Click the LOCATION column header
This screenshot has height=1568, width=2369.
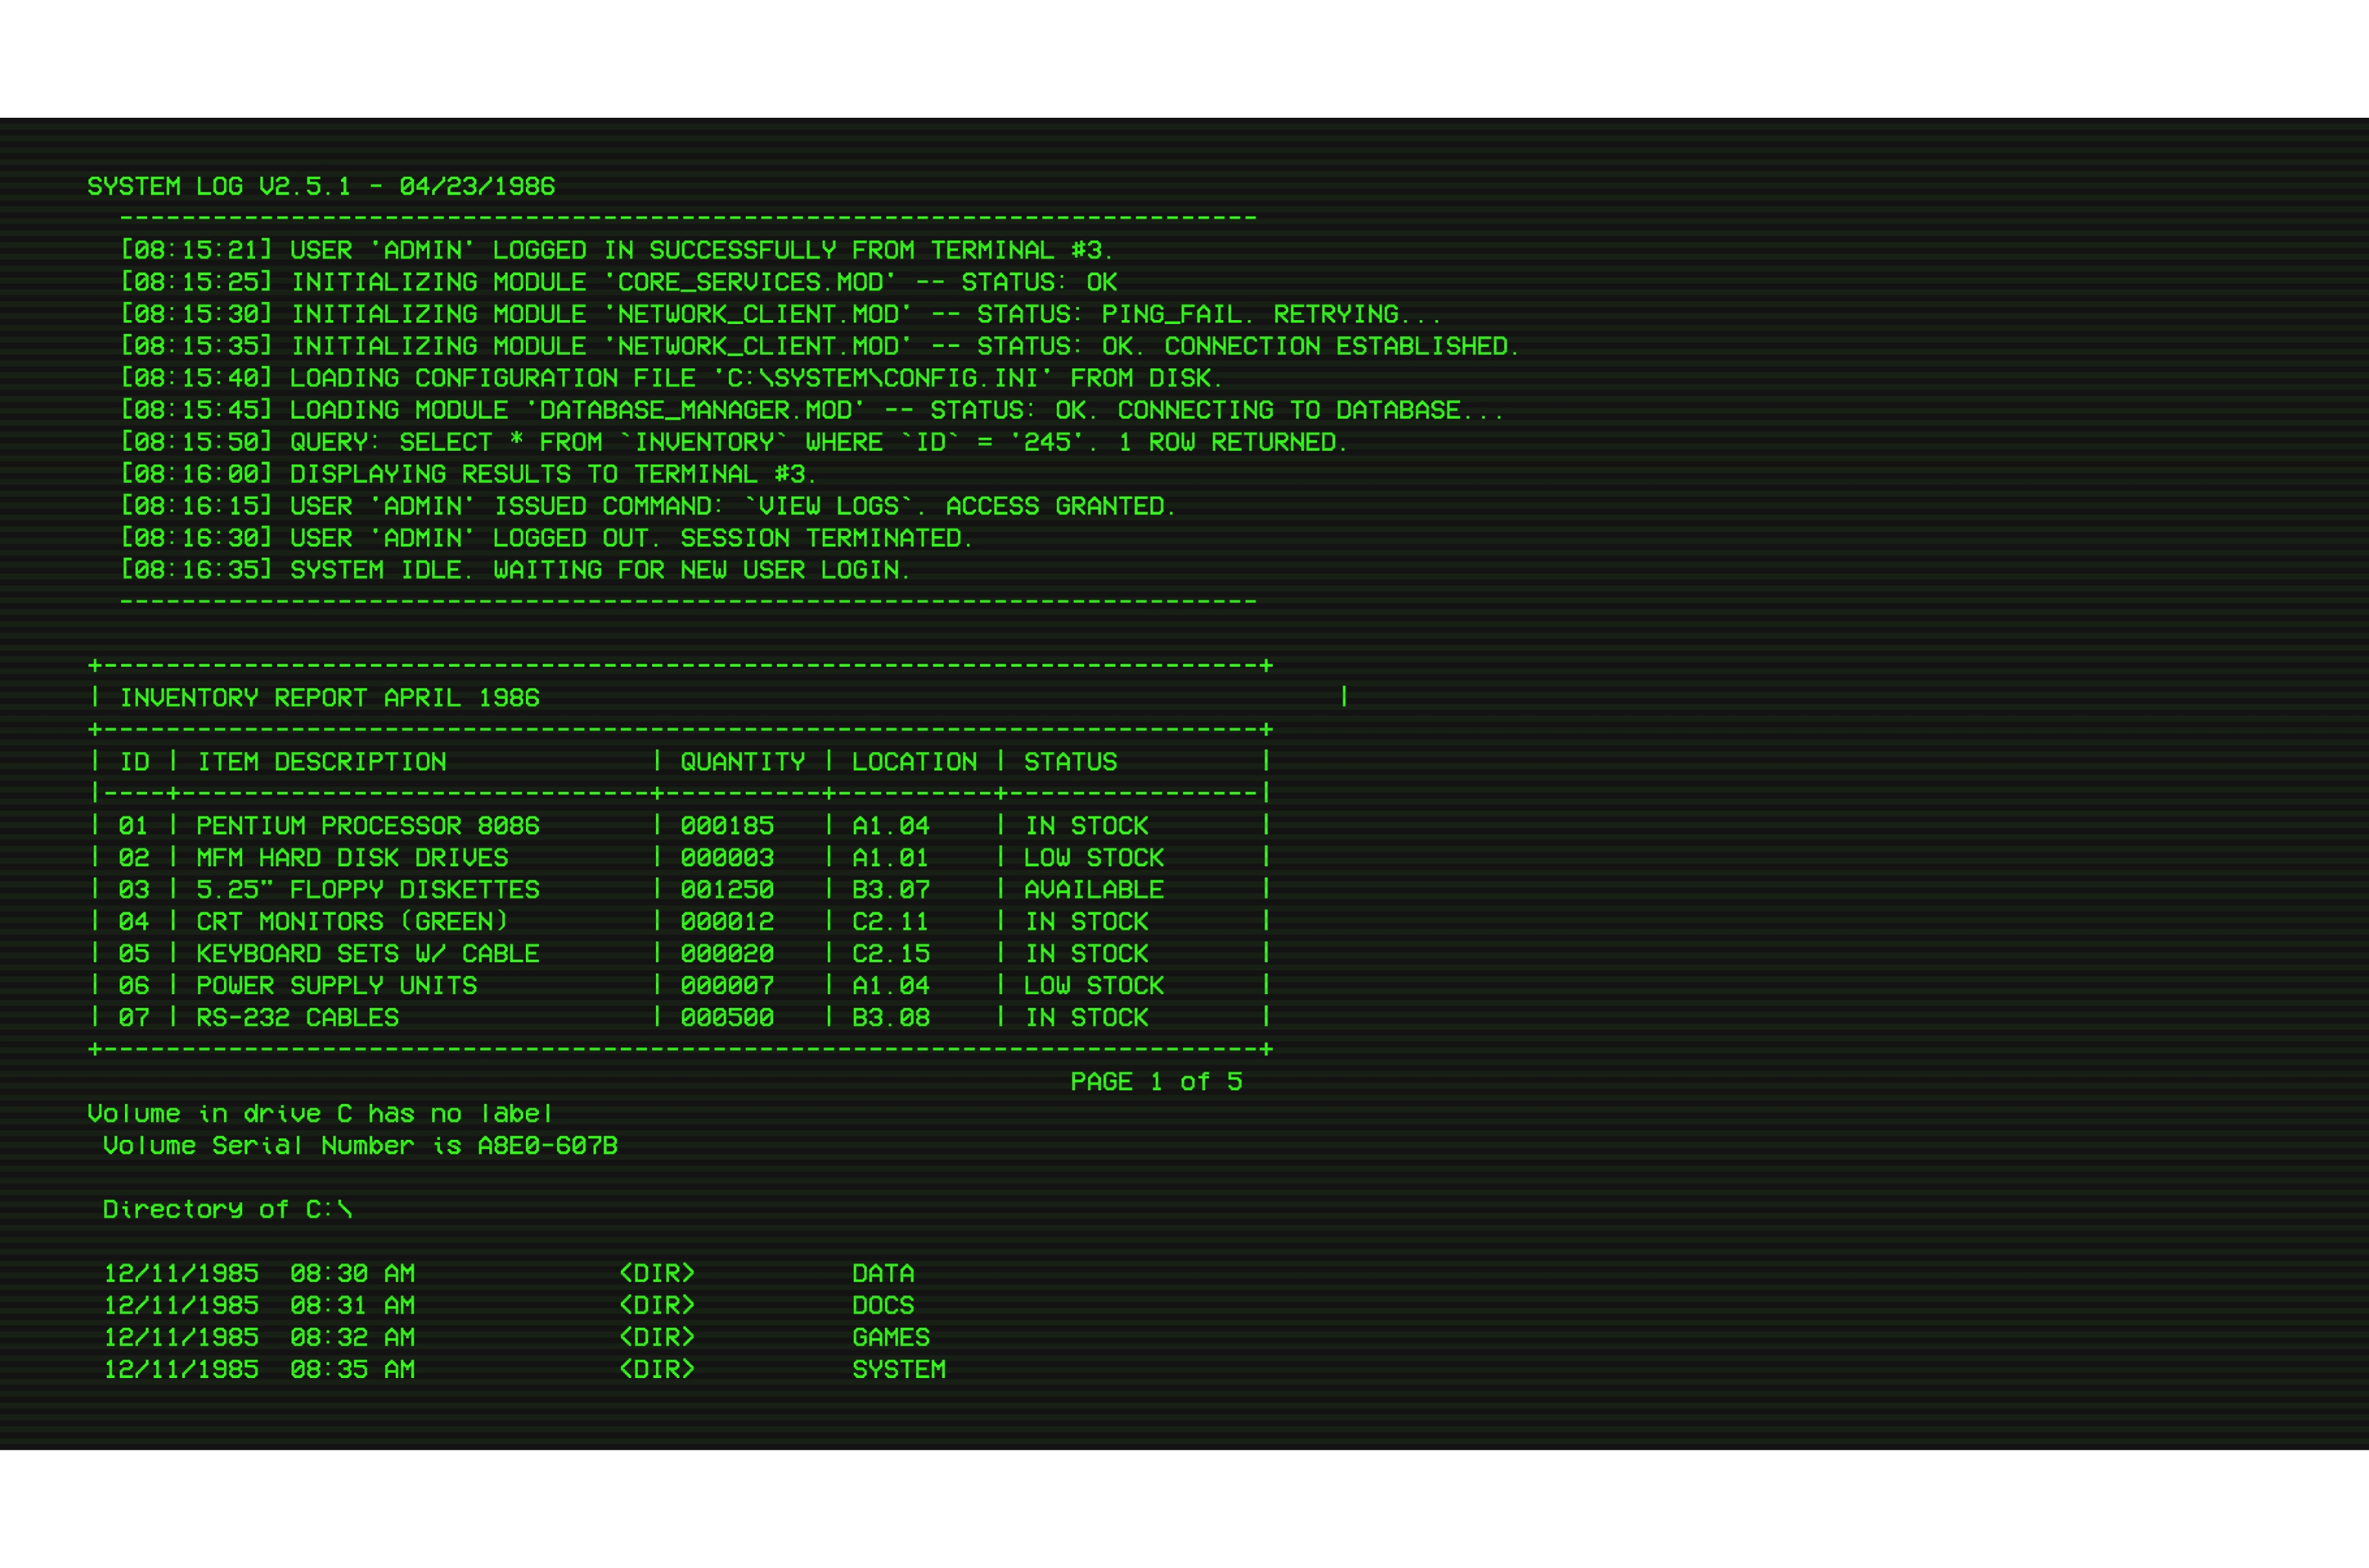click(x=914, y=762)
